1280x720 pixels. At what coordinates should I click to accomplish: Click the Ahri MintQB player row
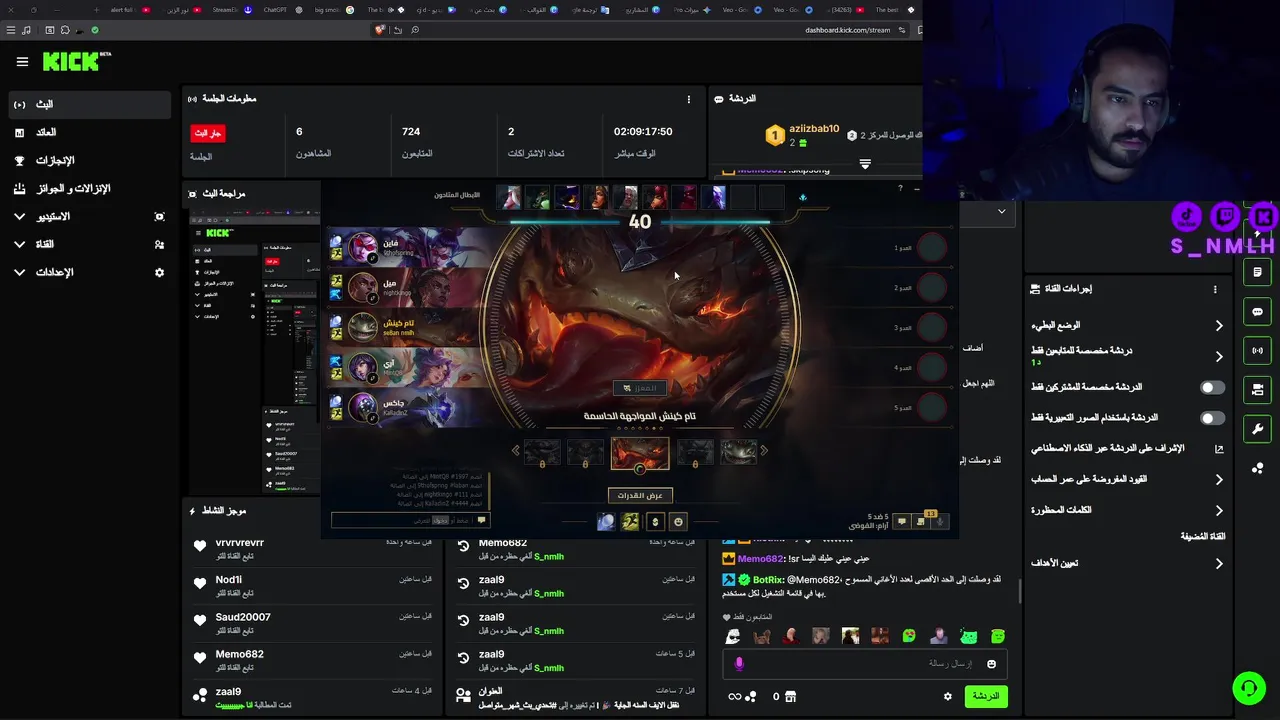click(408, 367)
